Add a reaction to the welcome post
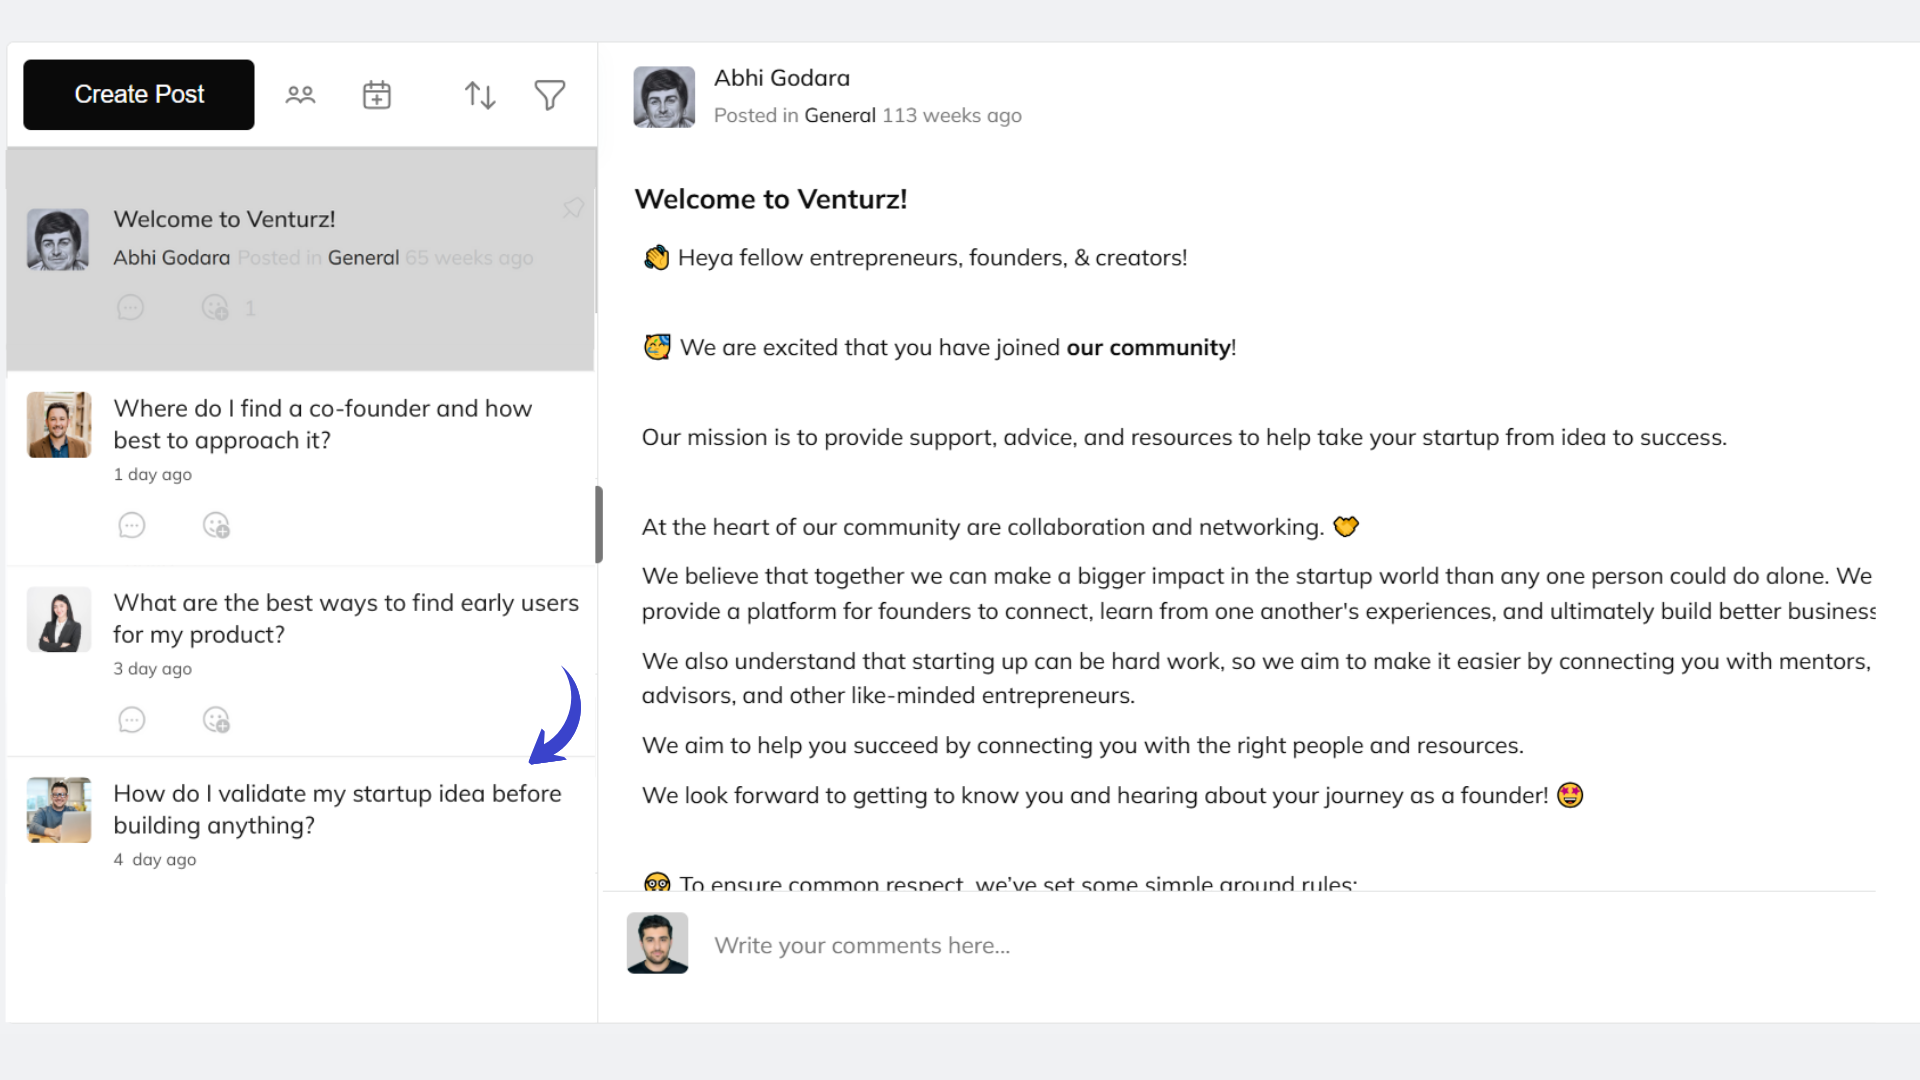The width and height of the screenshot is (1920, 1080). tap(214, 307)
